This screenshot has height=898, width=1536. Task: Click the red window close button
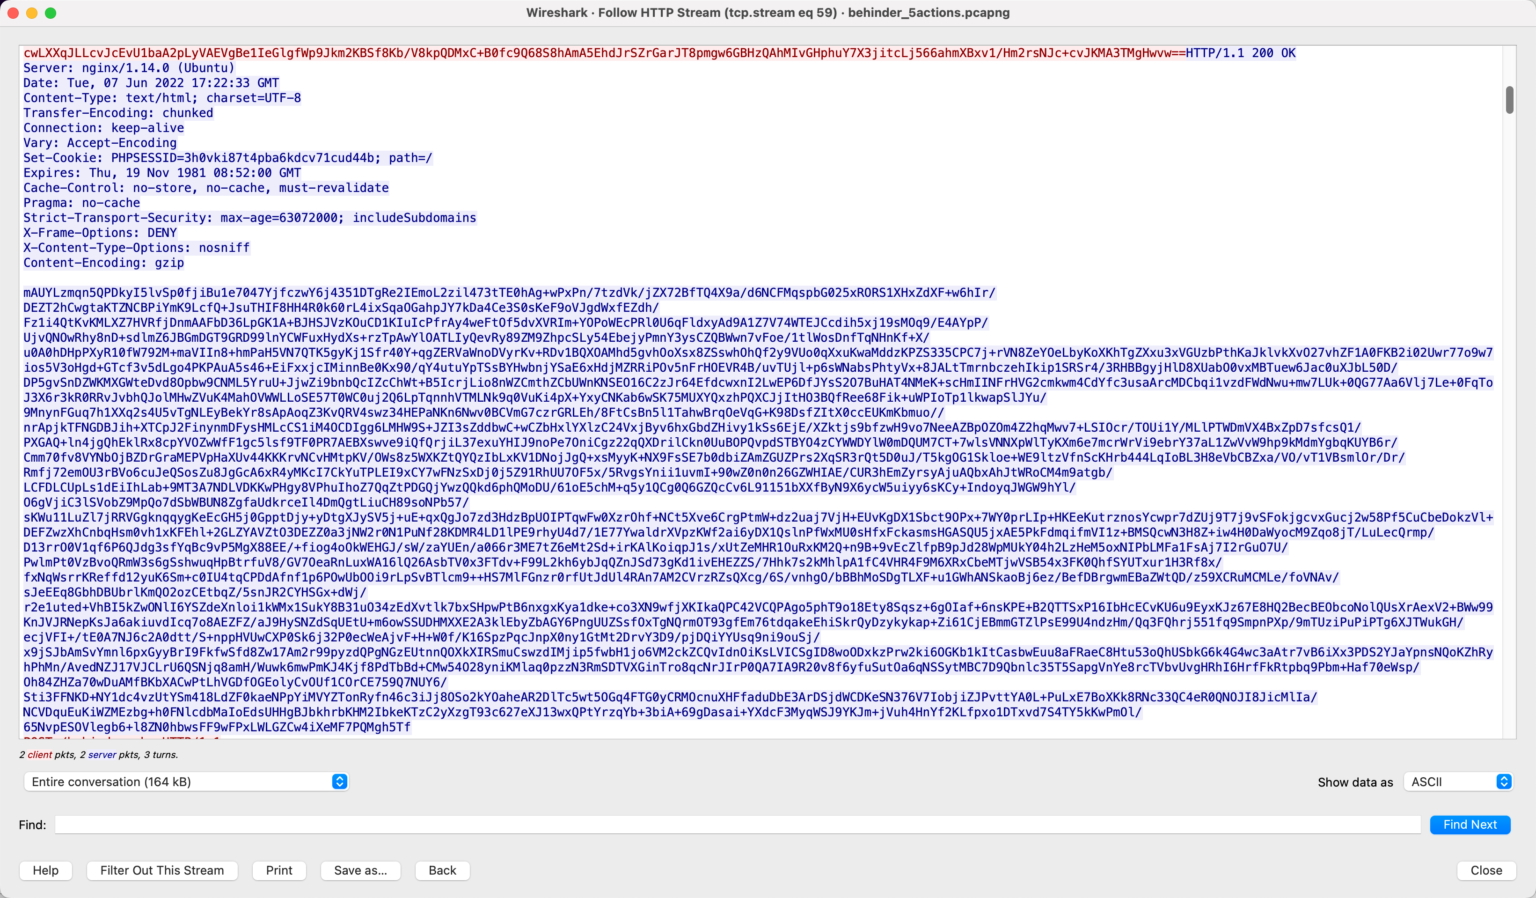click(13, 13)
